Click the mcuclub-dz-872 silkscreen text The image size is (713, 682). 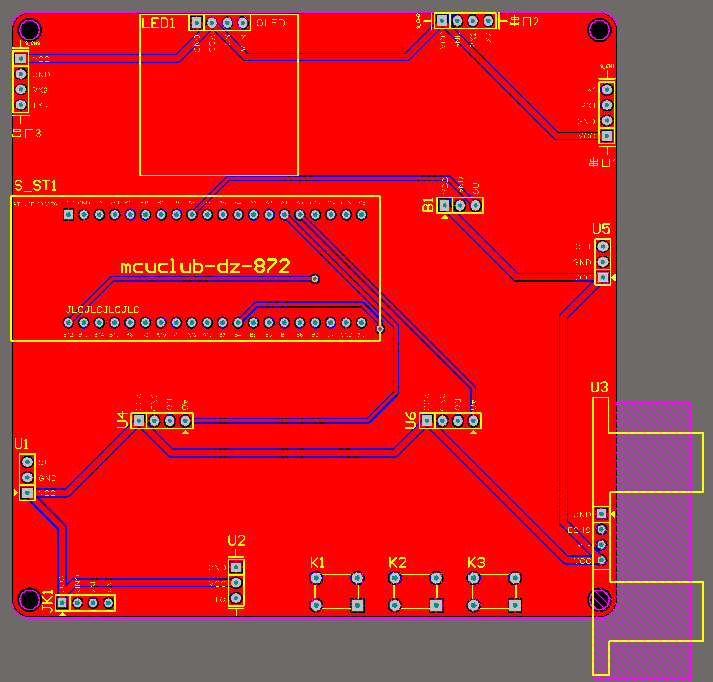click(x=205, y=266)
